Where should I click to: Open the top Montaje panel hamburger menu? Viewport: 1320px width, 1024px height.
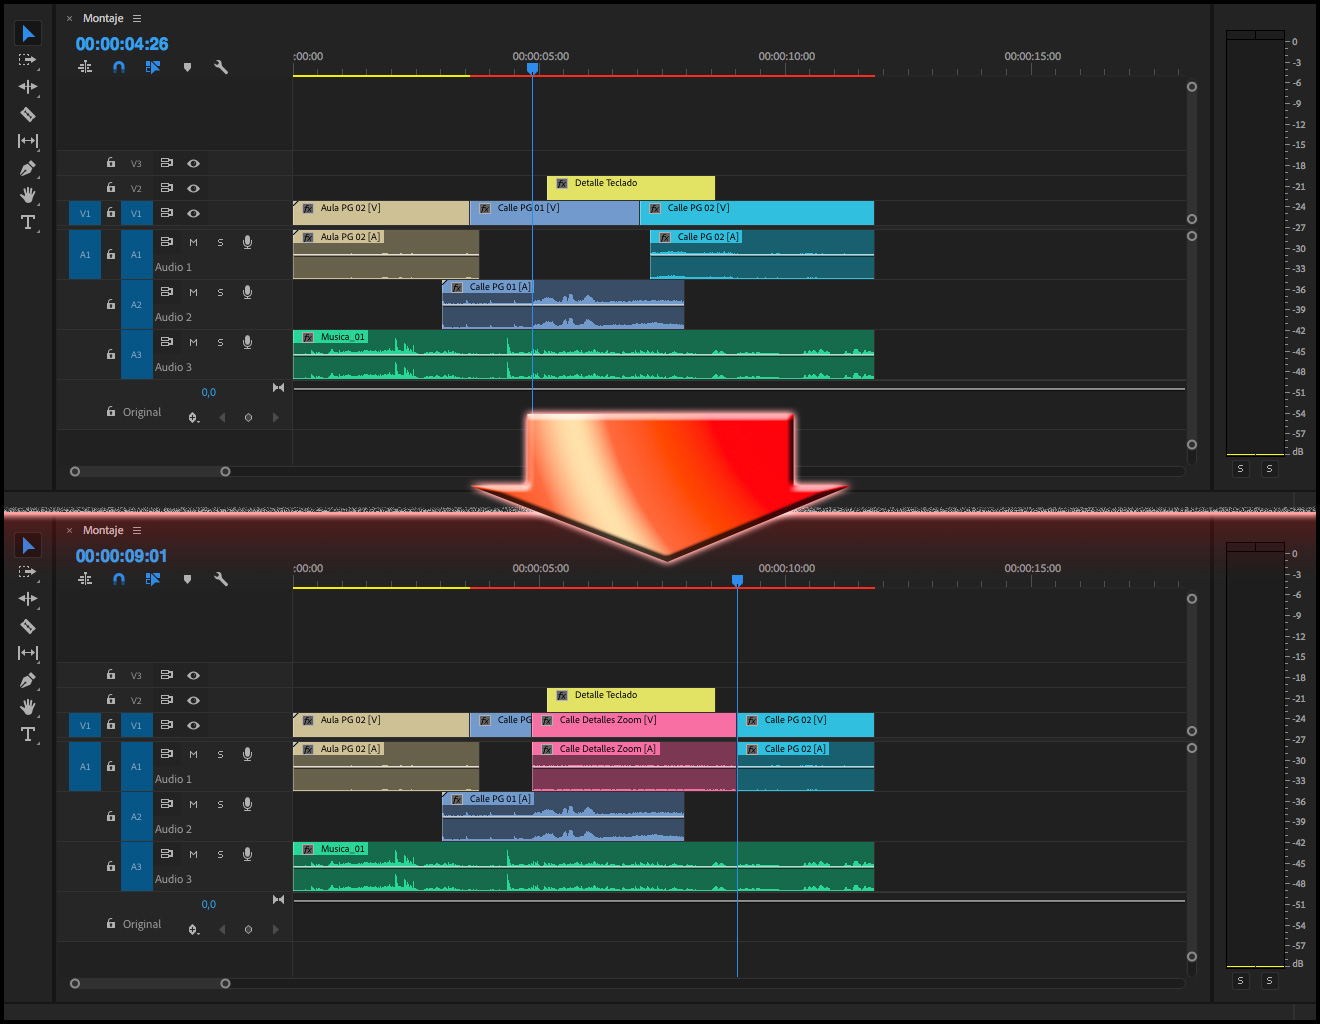coord(137,19)
